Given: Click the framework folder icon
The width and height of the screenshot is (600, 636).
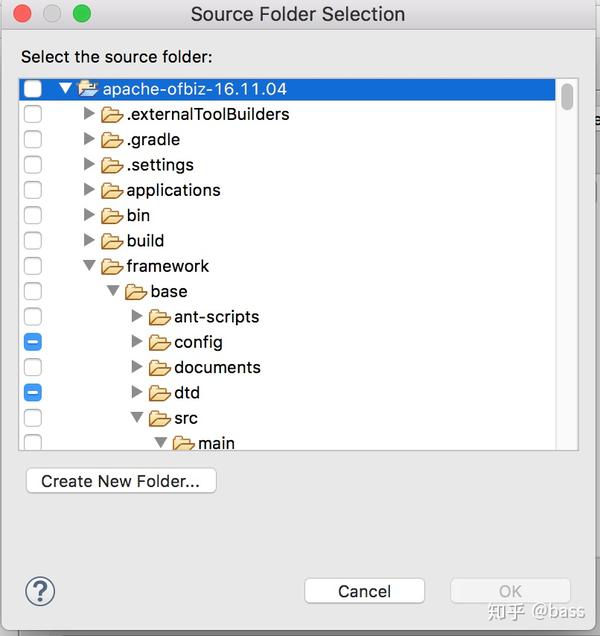Looking at the screenshot, I should click(112, 266).
